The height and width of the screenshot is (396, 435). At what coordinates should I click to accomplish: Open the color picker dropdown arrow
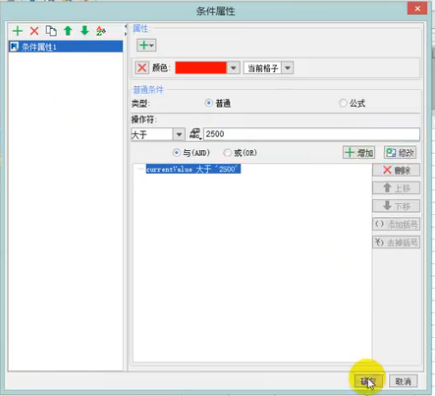pos(233,68)
